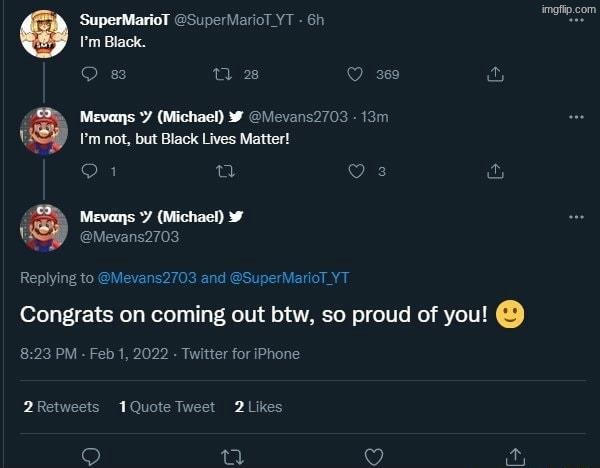
Task: Like the SuperMarioT tweet with 369 likes
Action: tap(354, 74)
